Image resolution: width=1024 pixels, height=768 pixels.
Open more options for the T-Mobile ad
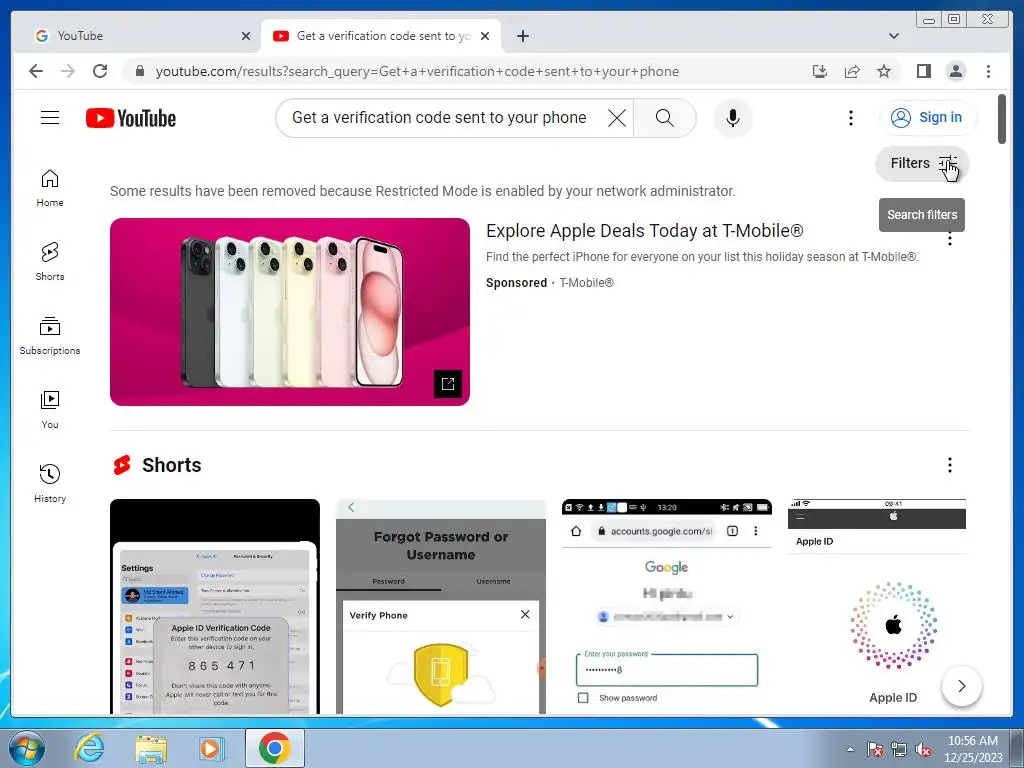tap(950, 240)
